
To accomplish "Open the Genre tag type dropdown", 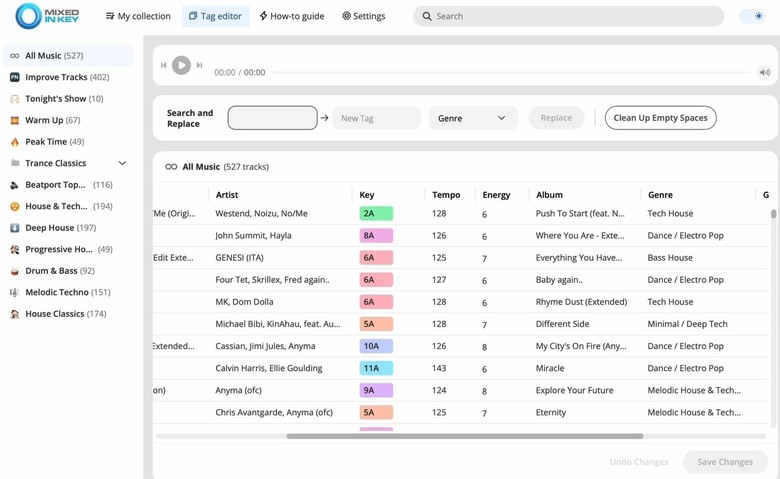I will (x=473, y=118).
